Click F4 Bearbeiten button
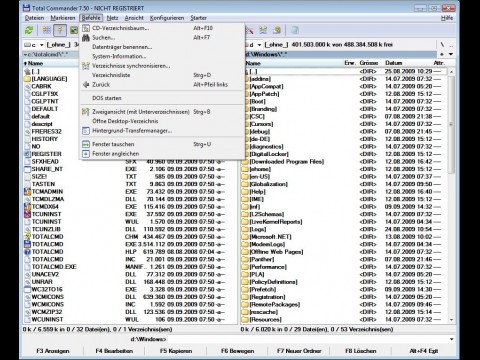This screenshot has height=360, width=480. point(114,351)
